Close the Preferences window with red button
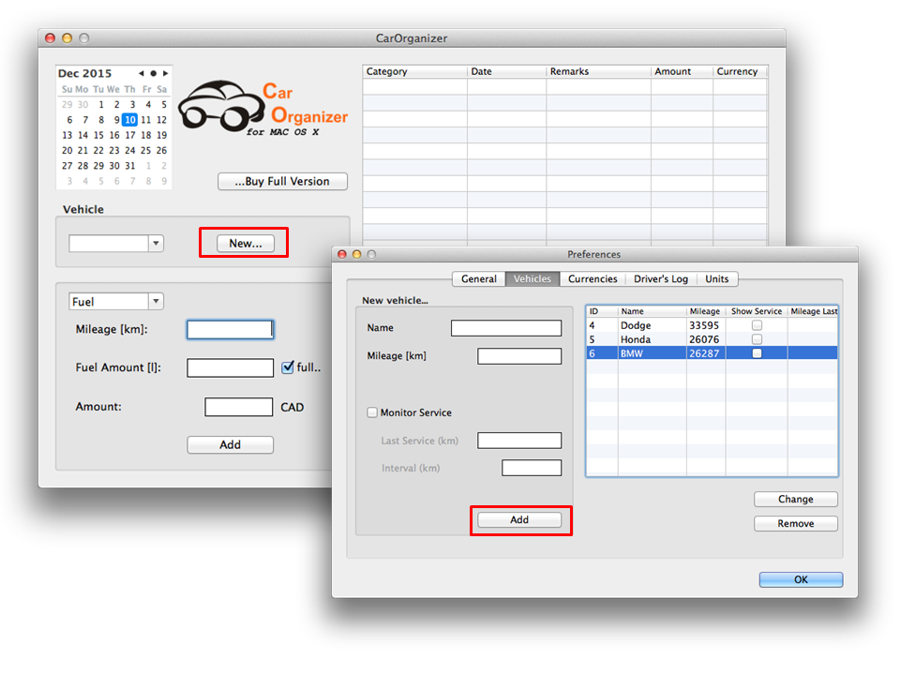Image resolution: width=900 pixels, height=675 pixels. 341,255
